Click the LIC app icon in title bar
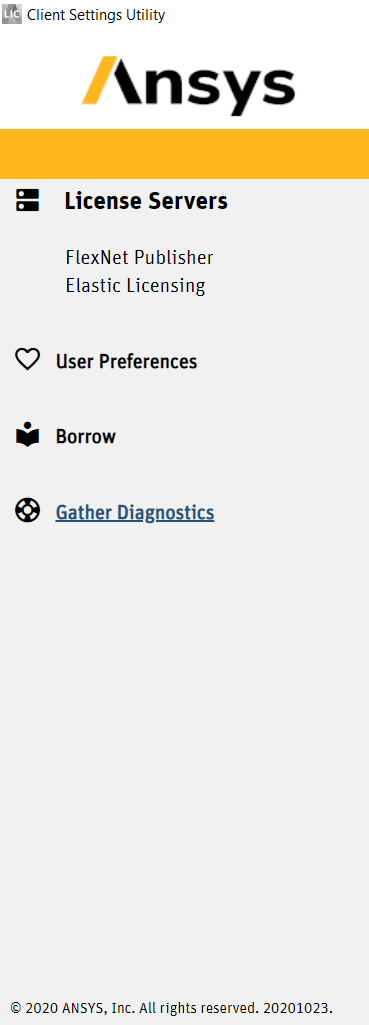Screen dimensions: 369x1025 pyautogui.click(x=12, y=14)
